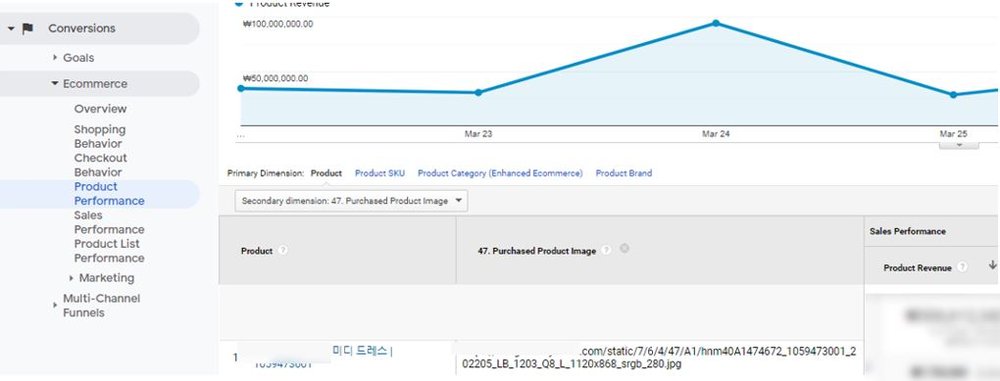Open the Secondary dimension dropdown

click(351, 201)
